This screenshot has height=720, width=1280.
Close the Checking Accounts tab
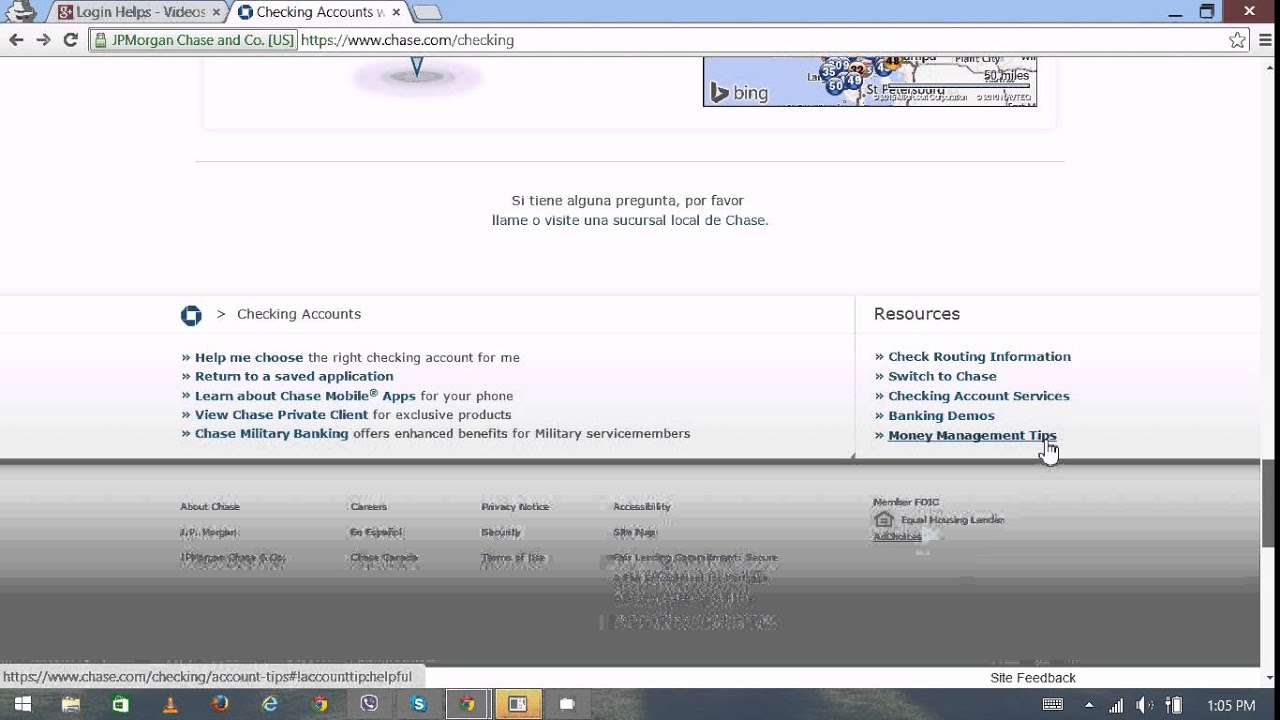pos(396,12)
